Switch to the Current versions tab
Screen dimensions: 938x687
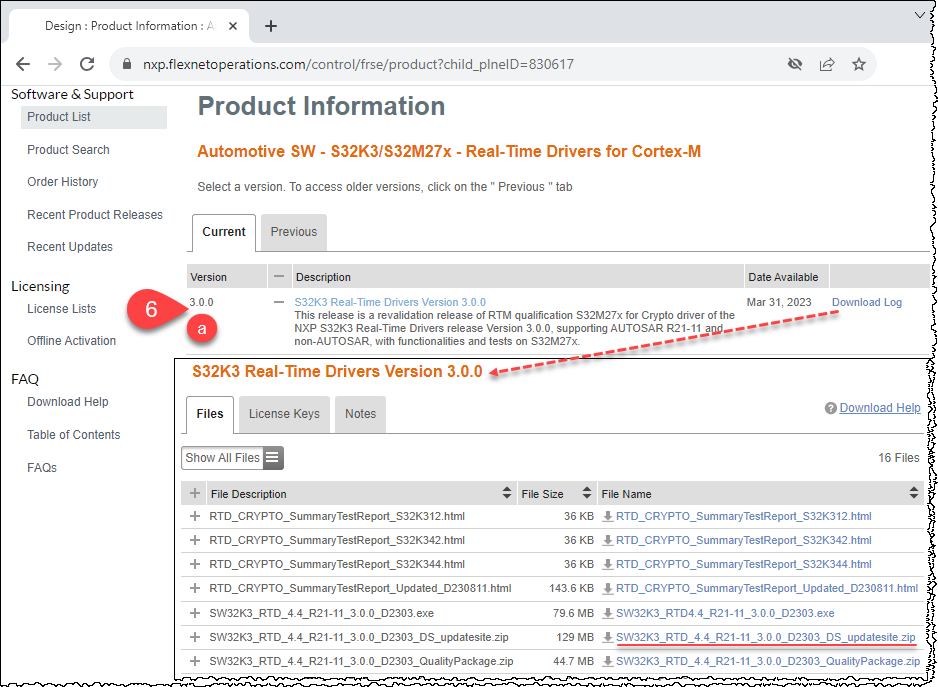pos(224,232)
